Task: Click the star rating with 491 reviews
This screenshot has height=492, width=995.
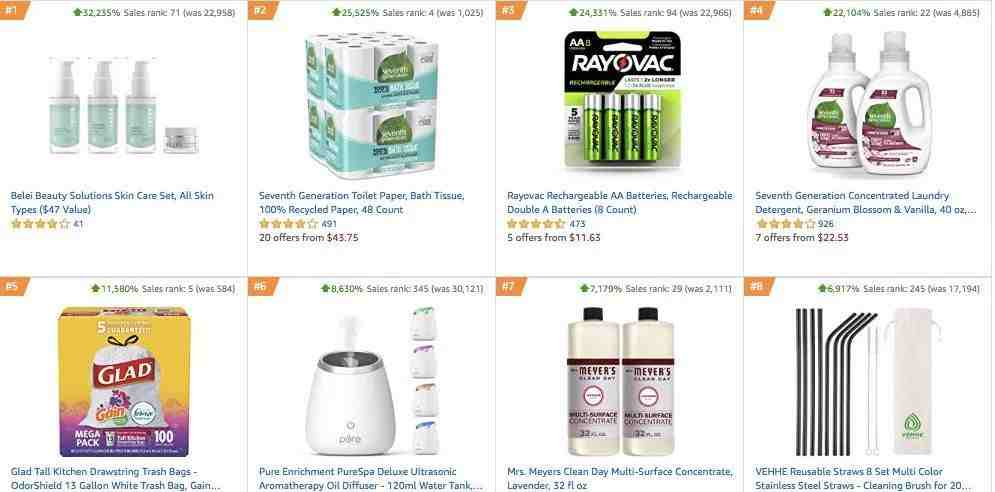Action: pyautogui.click(x=288, y=223)
